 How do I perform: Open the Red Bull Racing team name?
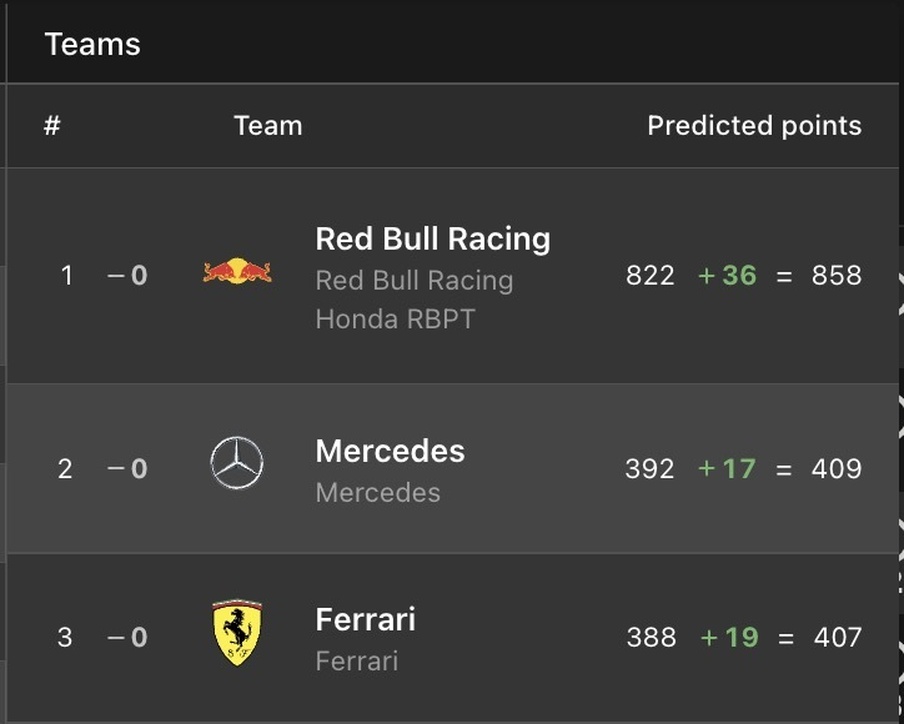coord(432,239)
